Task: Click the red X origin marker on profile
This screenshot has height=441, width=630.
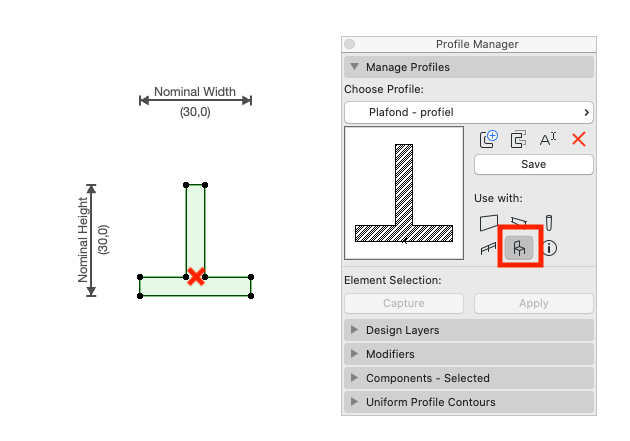Action: (x=196, y=277)
